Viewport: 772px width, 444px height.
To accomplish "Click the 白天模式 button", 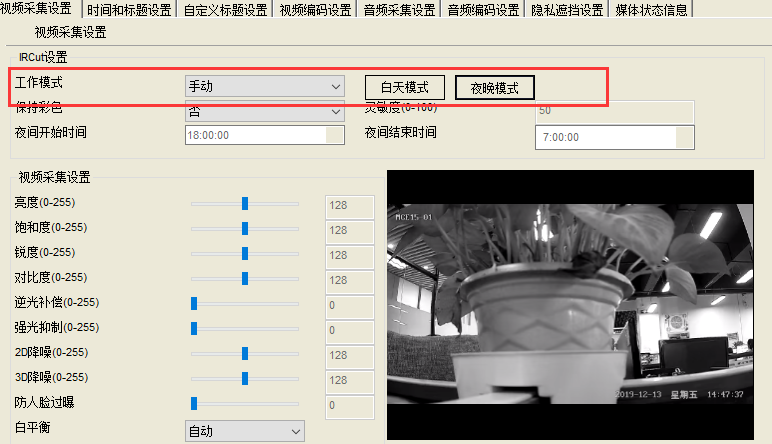I will (405, 88).
